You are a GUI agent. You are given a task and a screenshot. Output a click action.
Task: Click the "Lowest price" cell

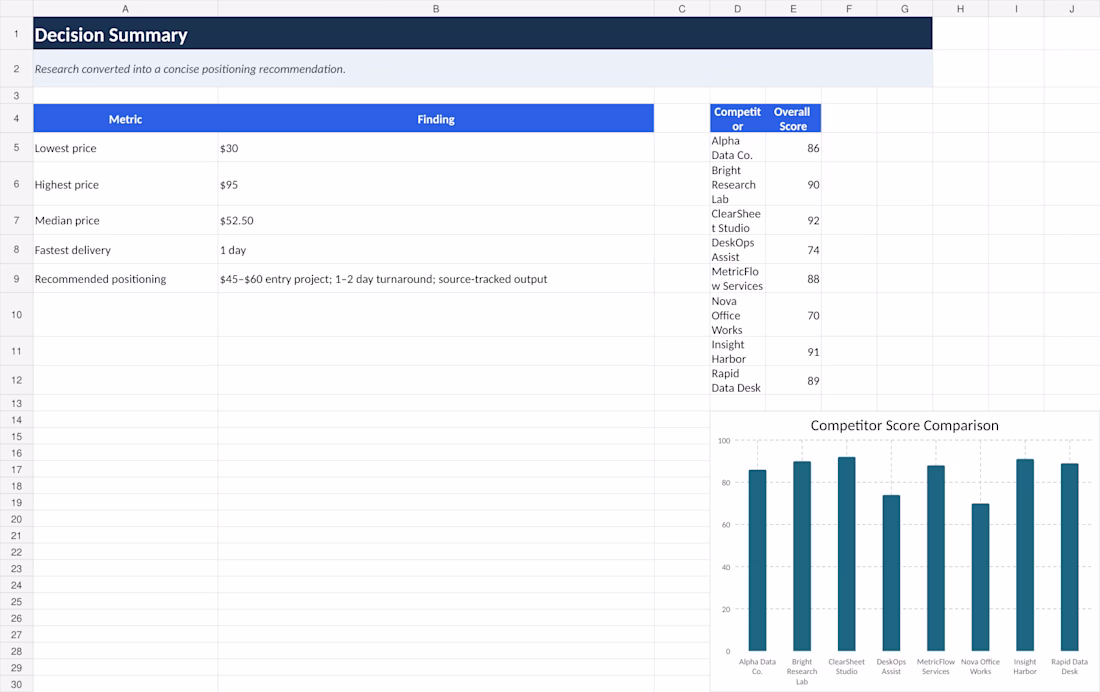[126, 148]
